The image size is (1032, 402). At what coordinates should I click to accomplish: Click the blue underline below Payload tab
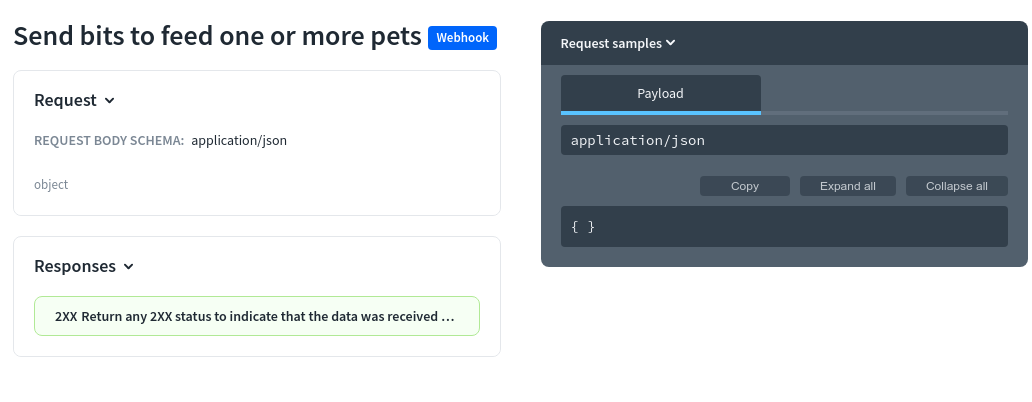[660, 113]
